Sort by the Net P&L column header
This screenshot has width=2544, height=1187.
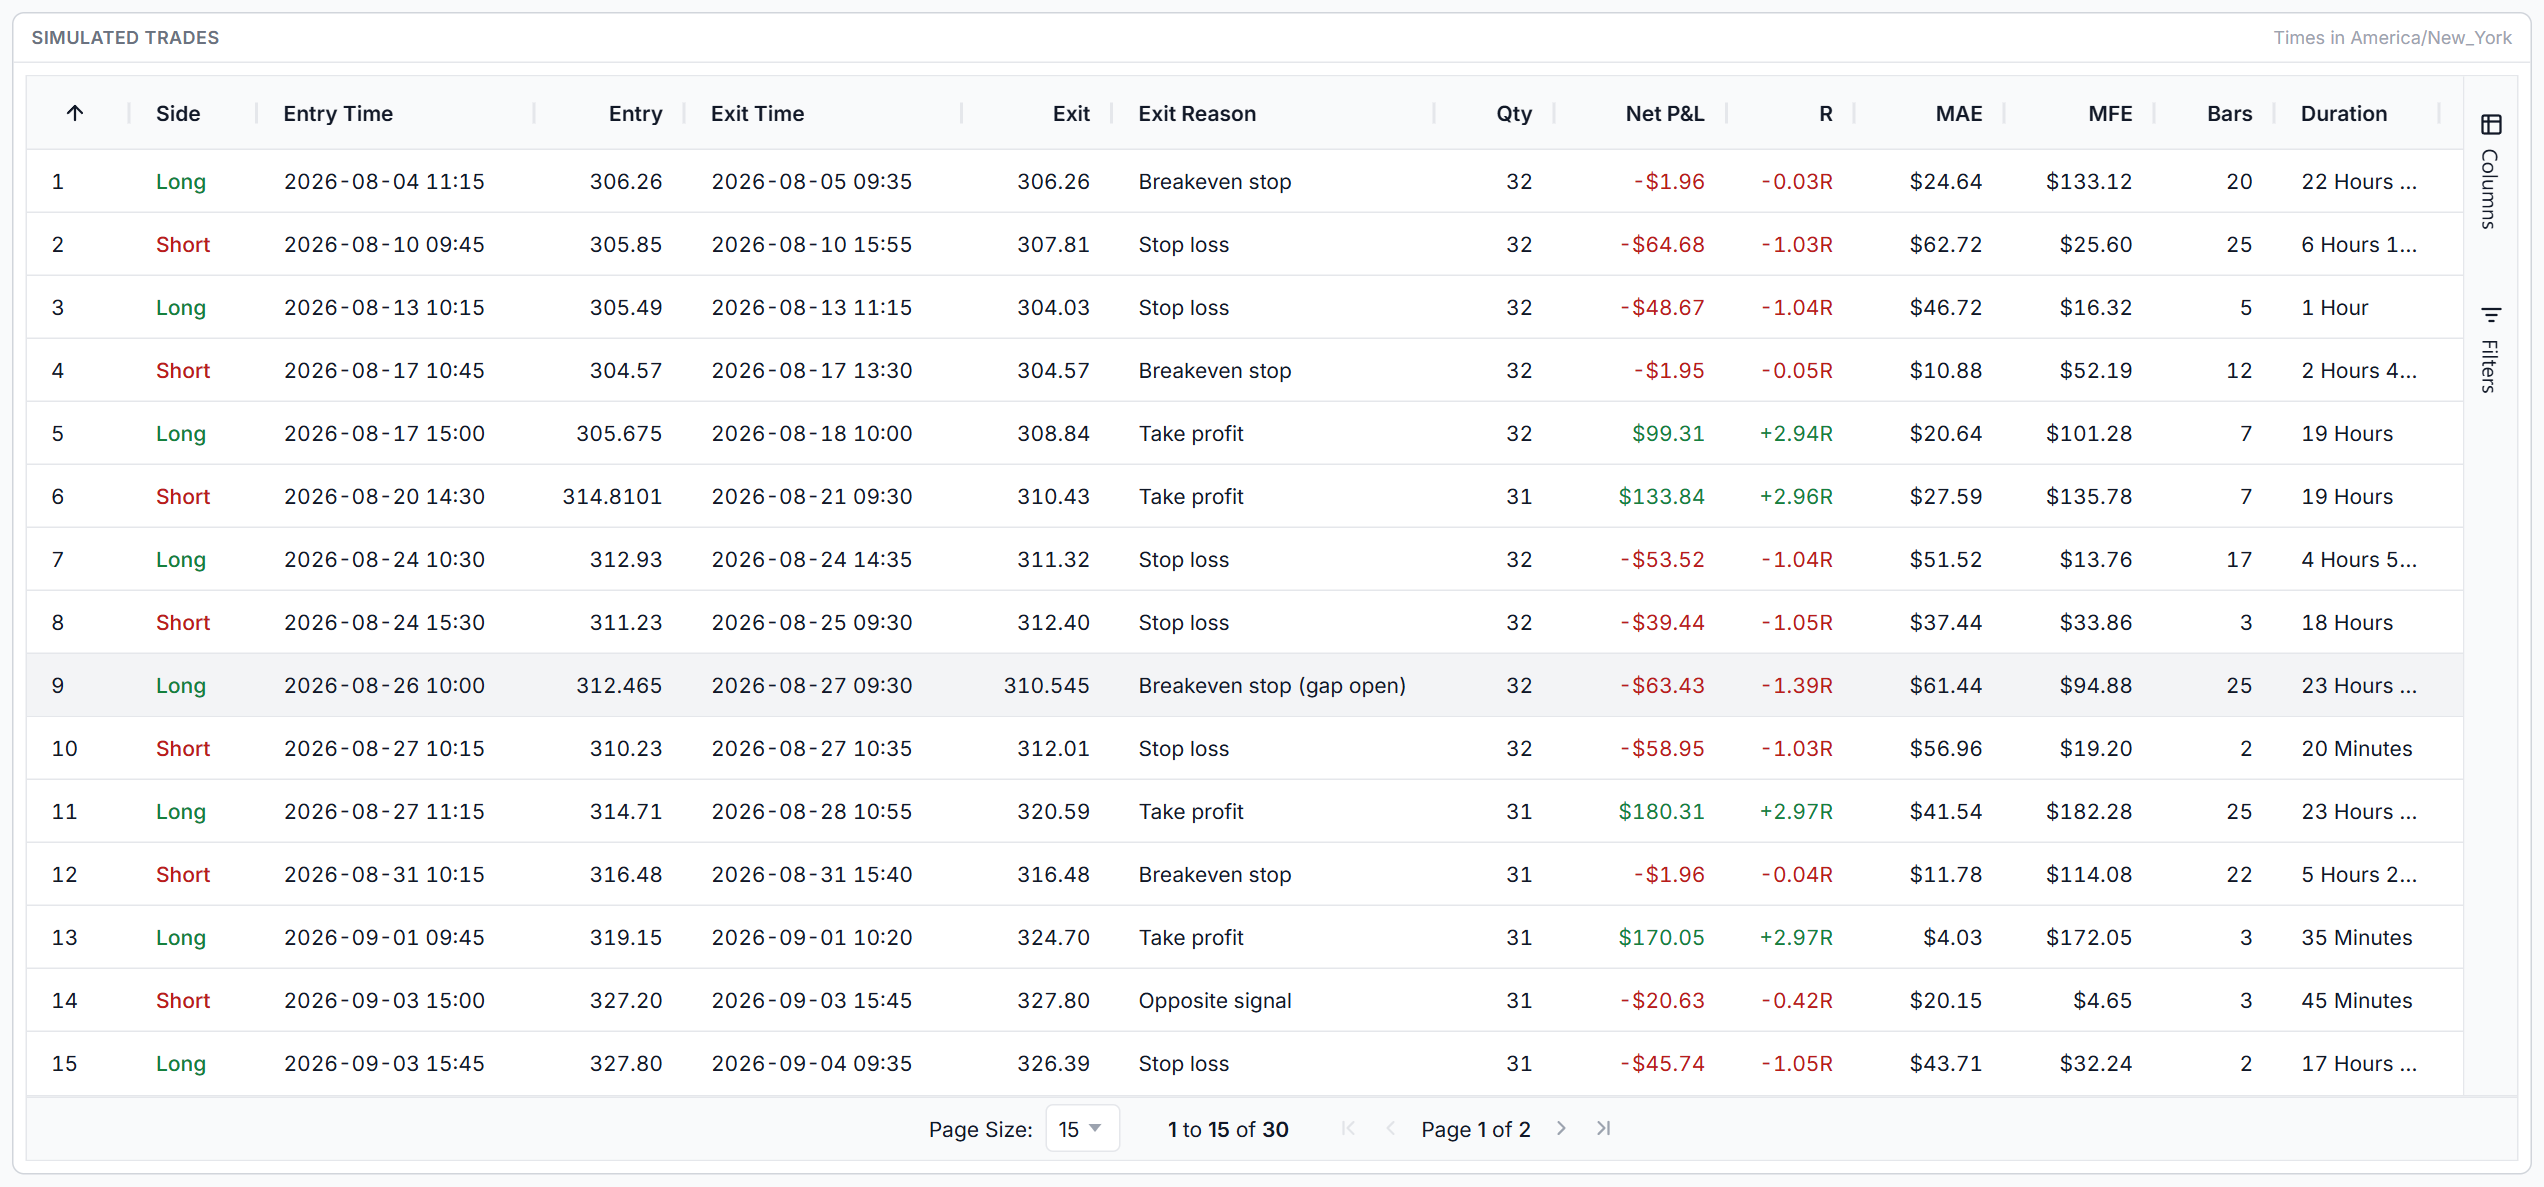coord(1665,114)
